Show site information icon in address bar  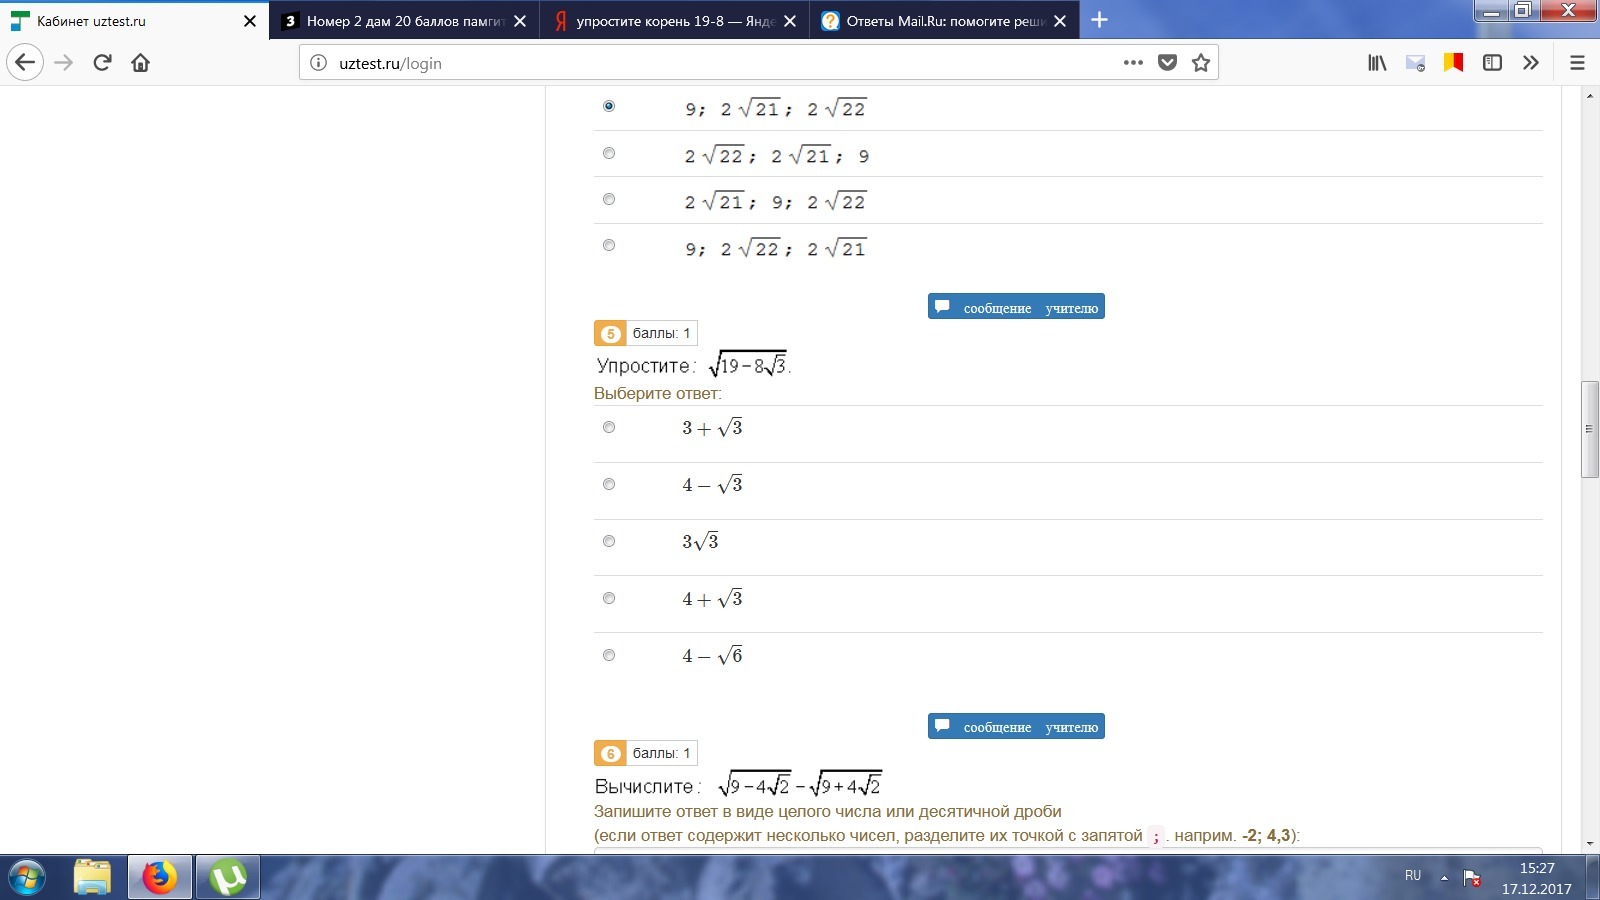pyautogui.click(x=318, y=63)
